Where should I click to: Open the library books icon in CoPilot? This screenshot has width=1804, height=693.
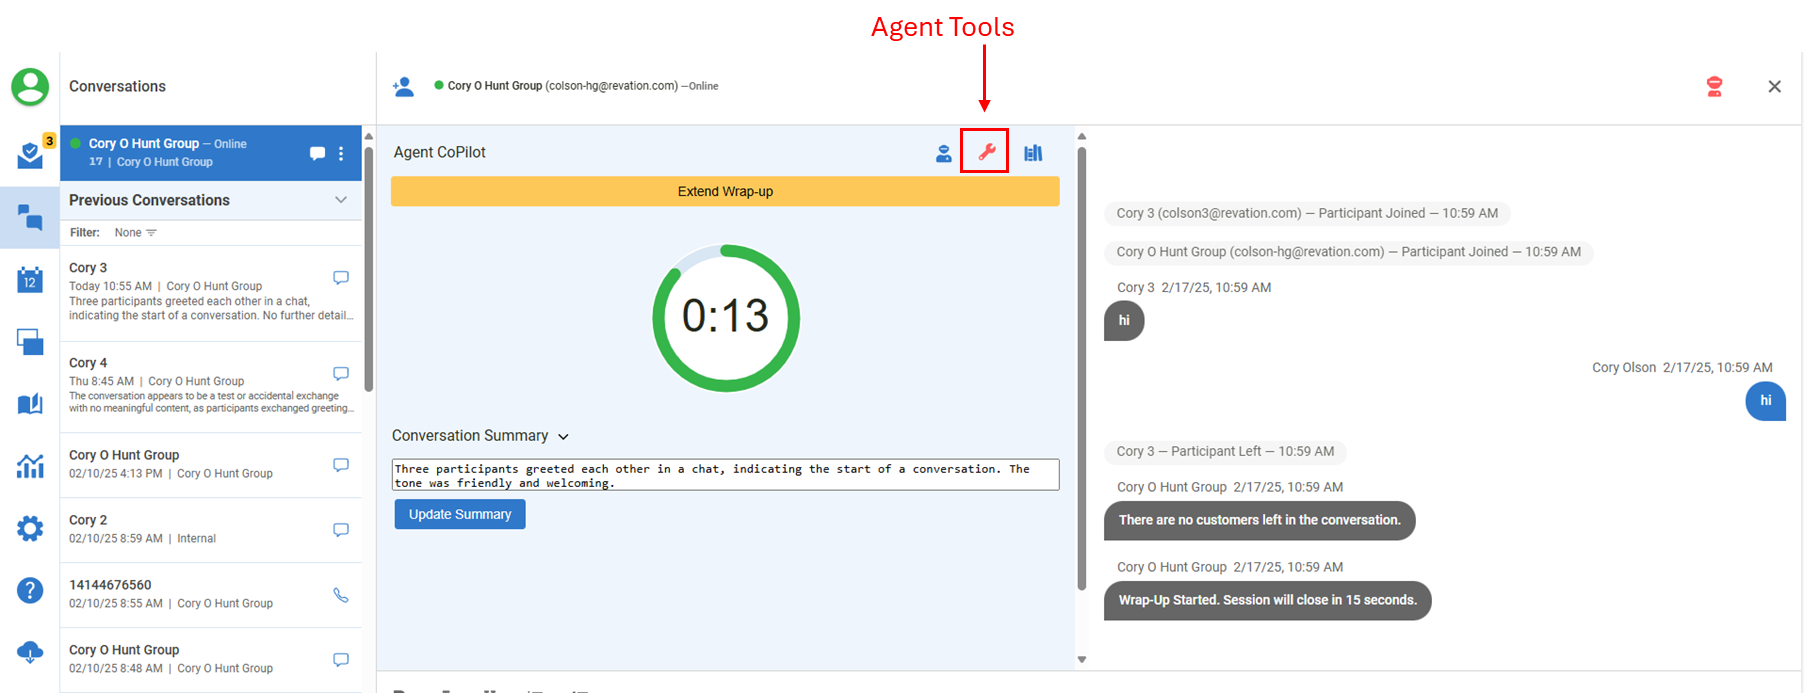coord(1033,153)
